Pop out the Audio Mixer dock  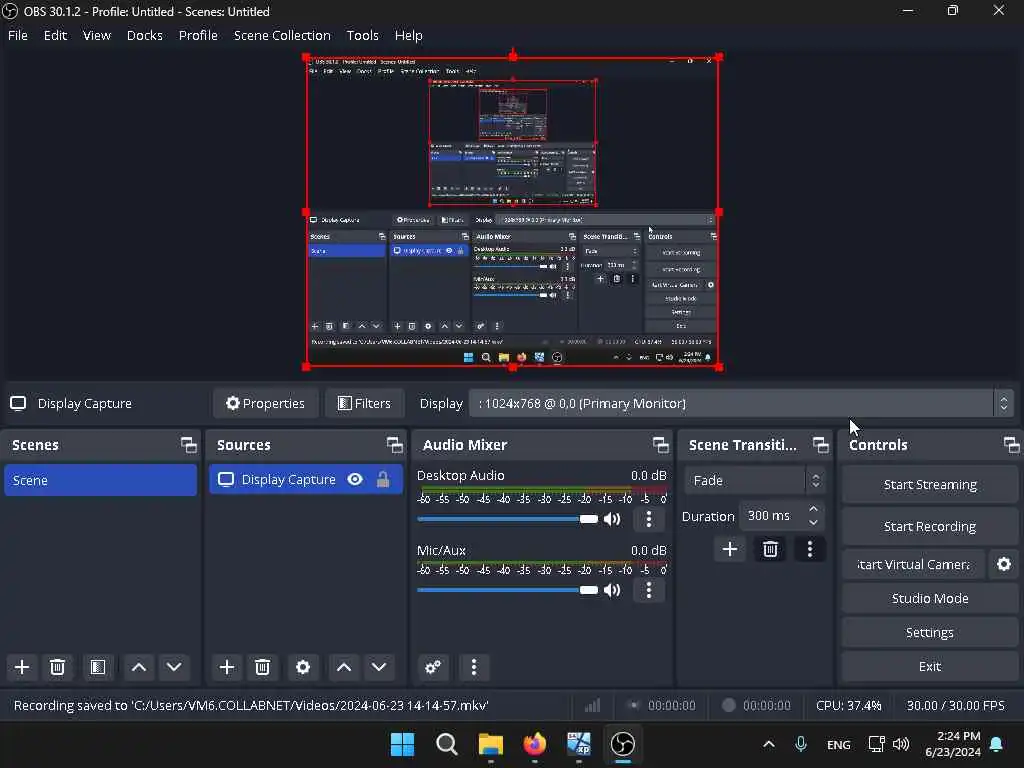pos(661,445)
